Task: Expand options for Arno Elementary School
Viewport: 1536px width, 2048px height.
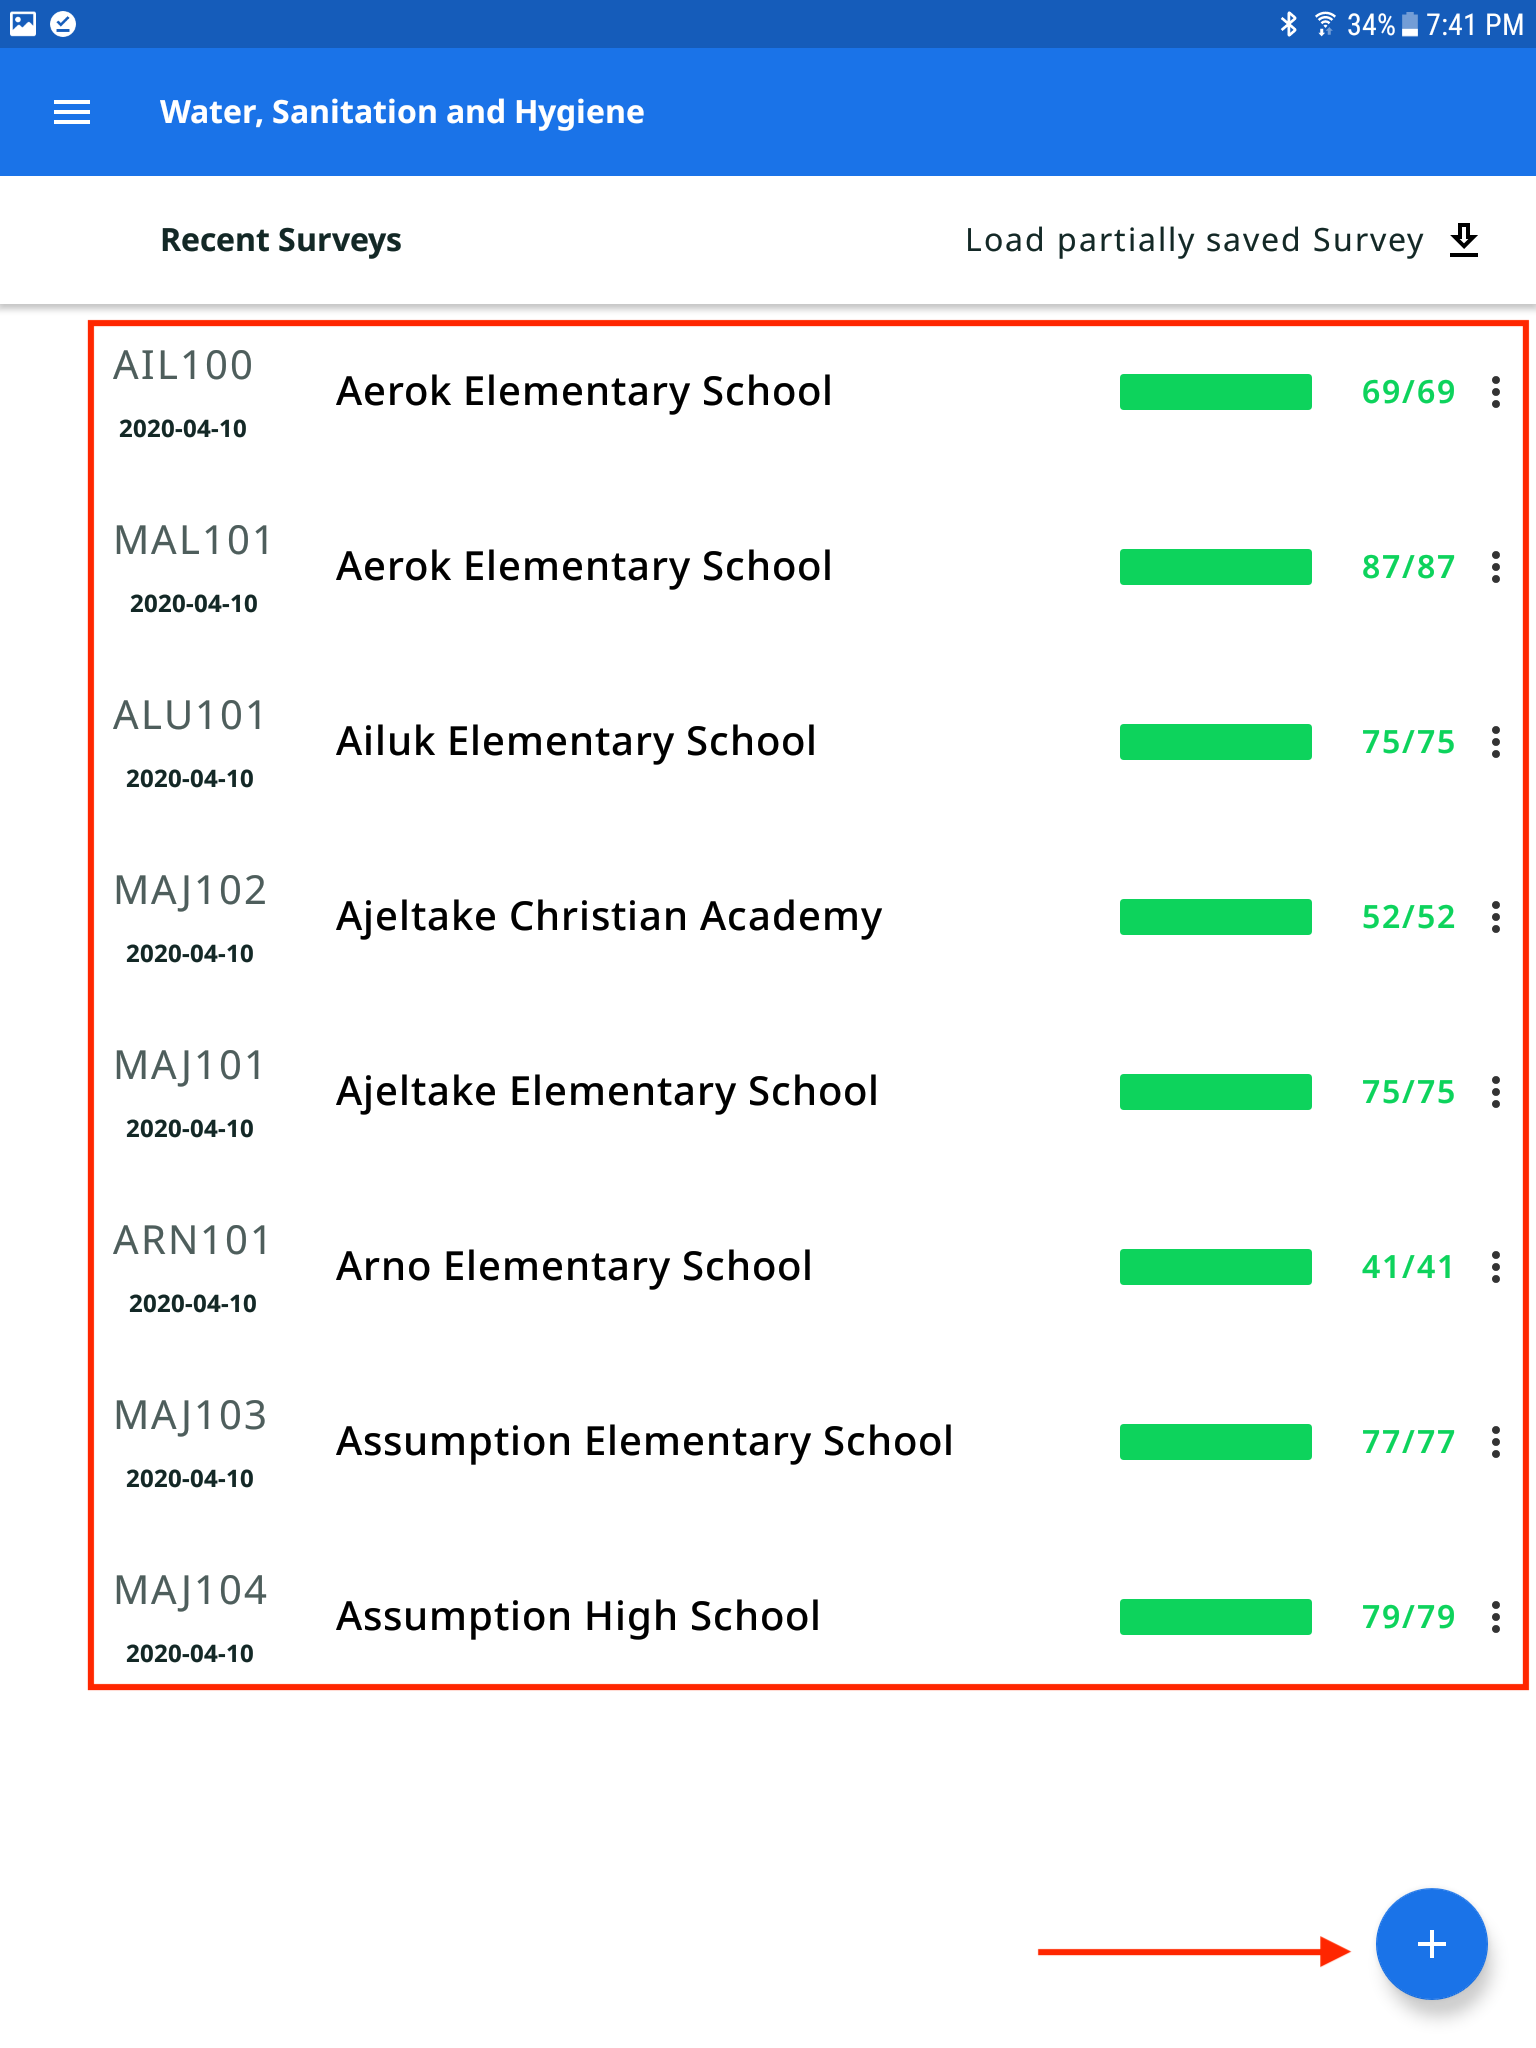Action: coord(1495,1267)
